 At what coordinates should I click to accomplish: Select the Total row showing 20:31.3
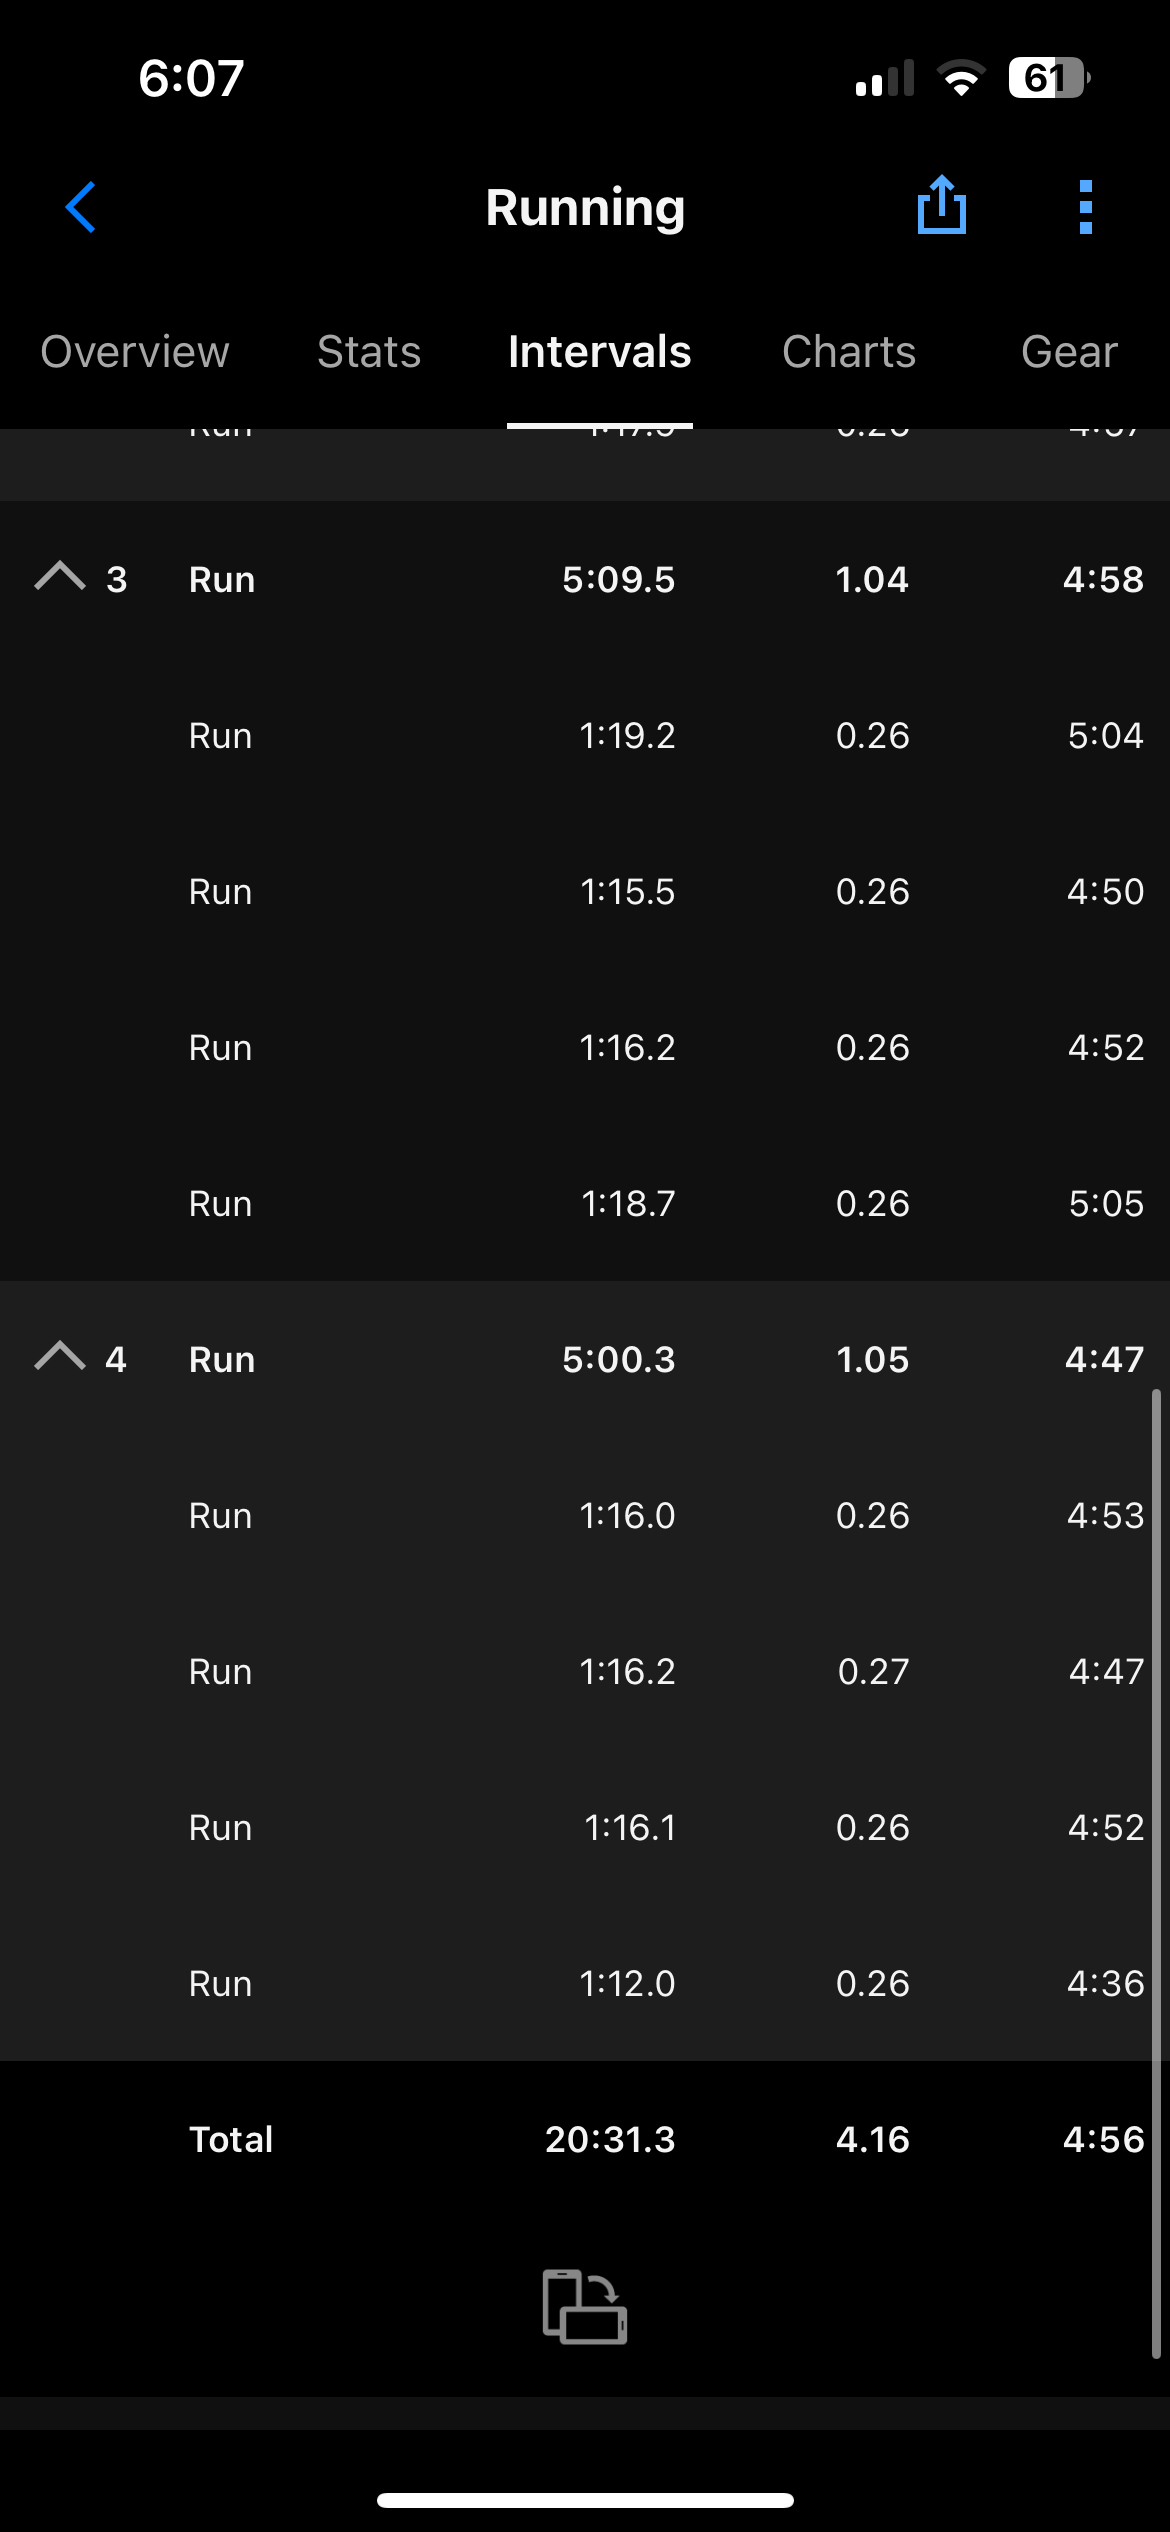[x=585, y=2139]
